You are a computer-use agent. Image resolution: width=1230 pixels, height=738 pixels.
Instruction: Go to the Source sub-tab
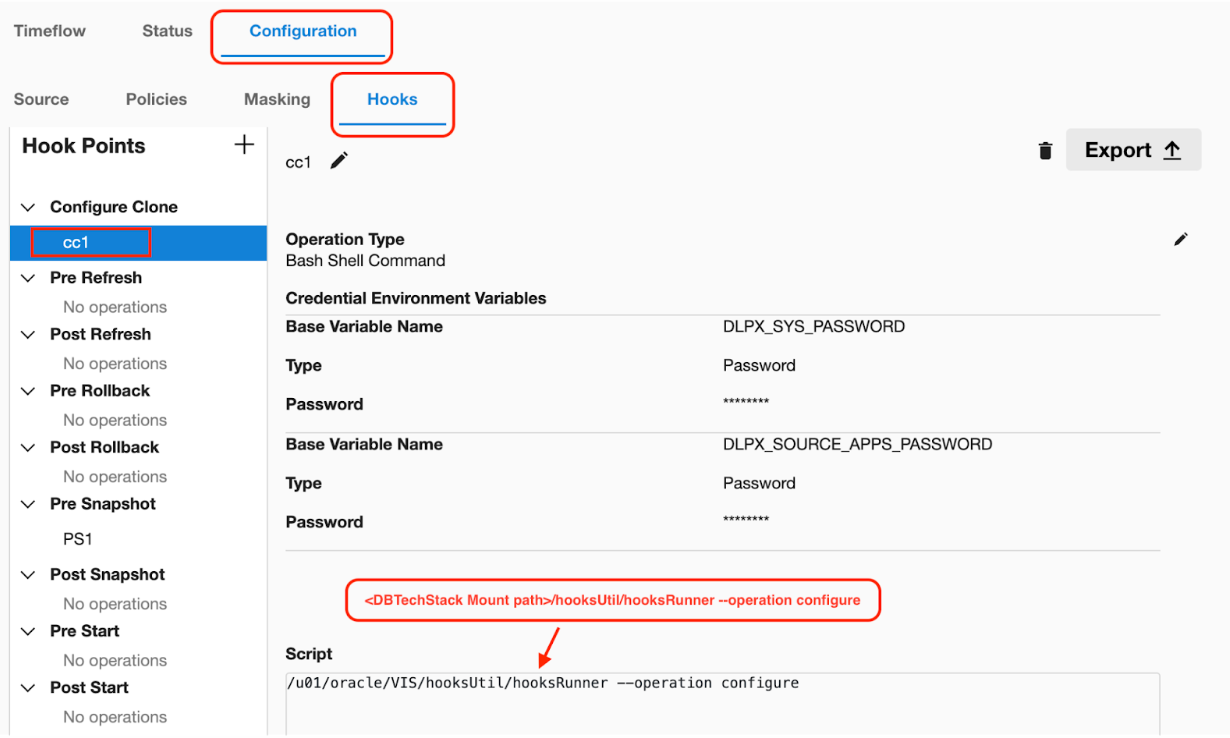coord(41,99)
